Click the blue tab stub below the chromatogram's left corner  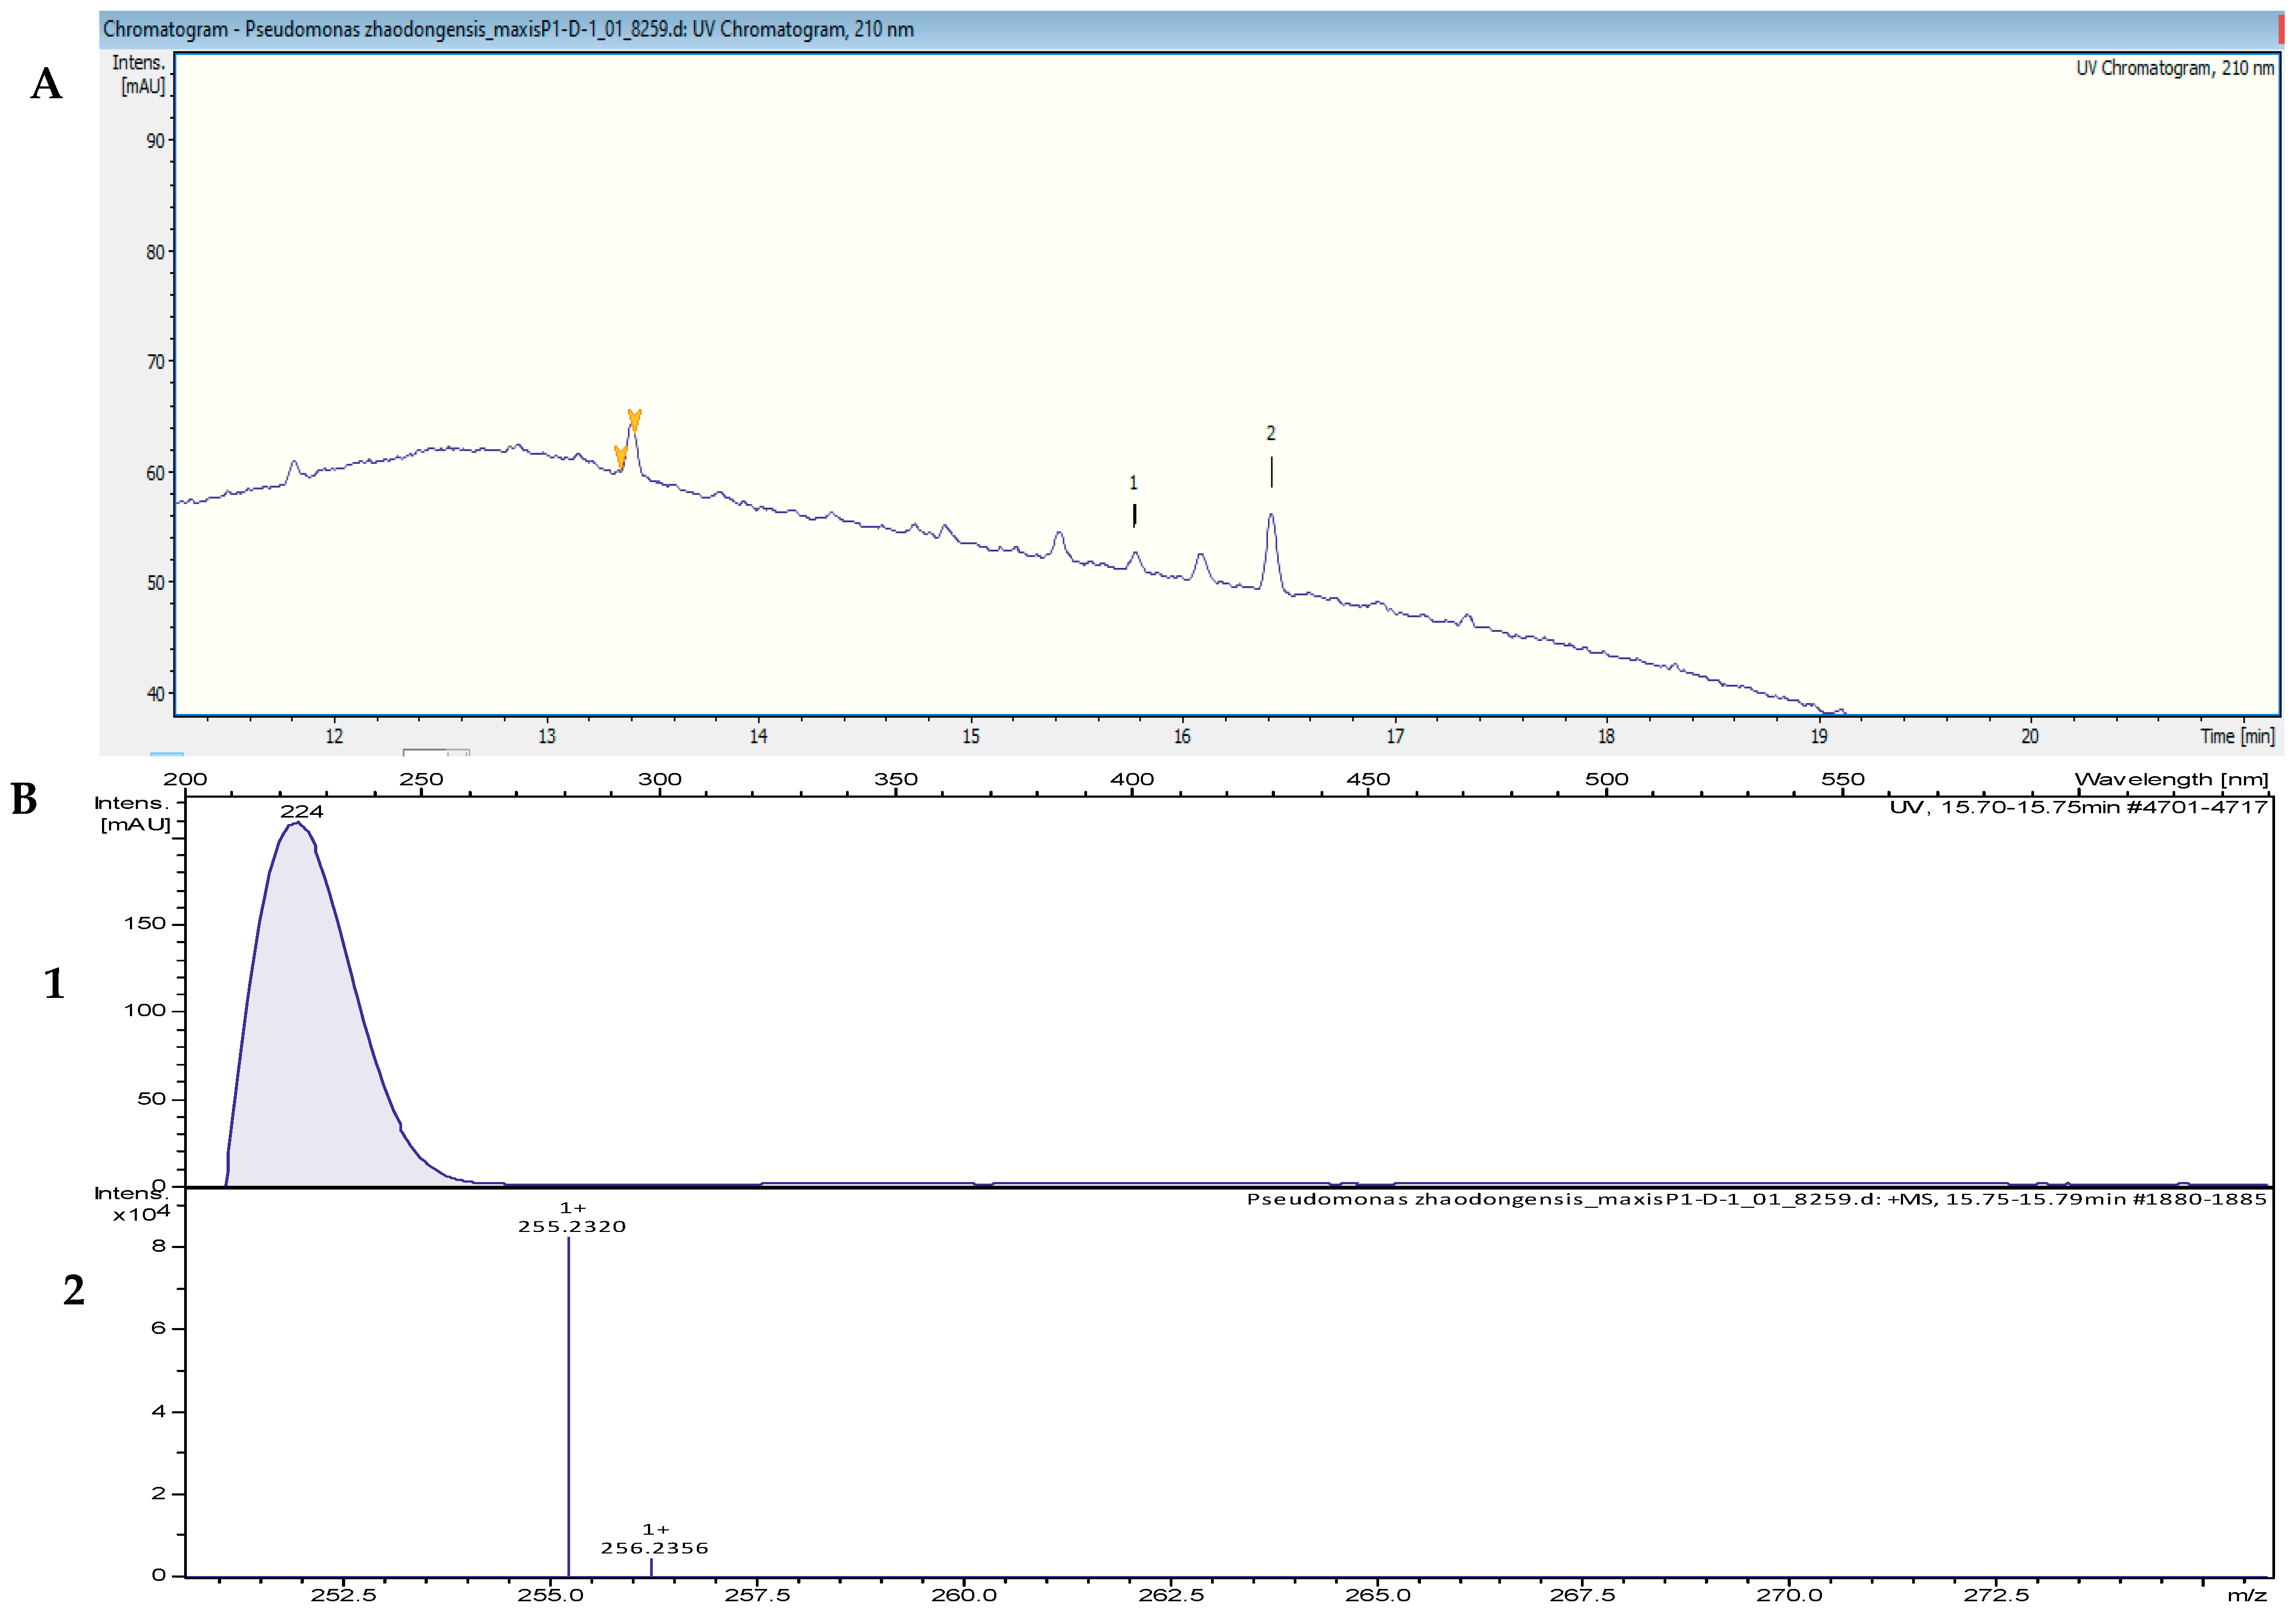click(166, 755)
